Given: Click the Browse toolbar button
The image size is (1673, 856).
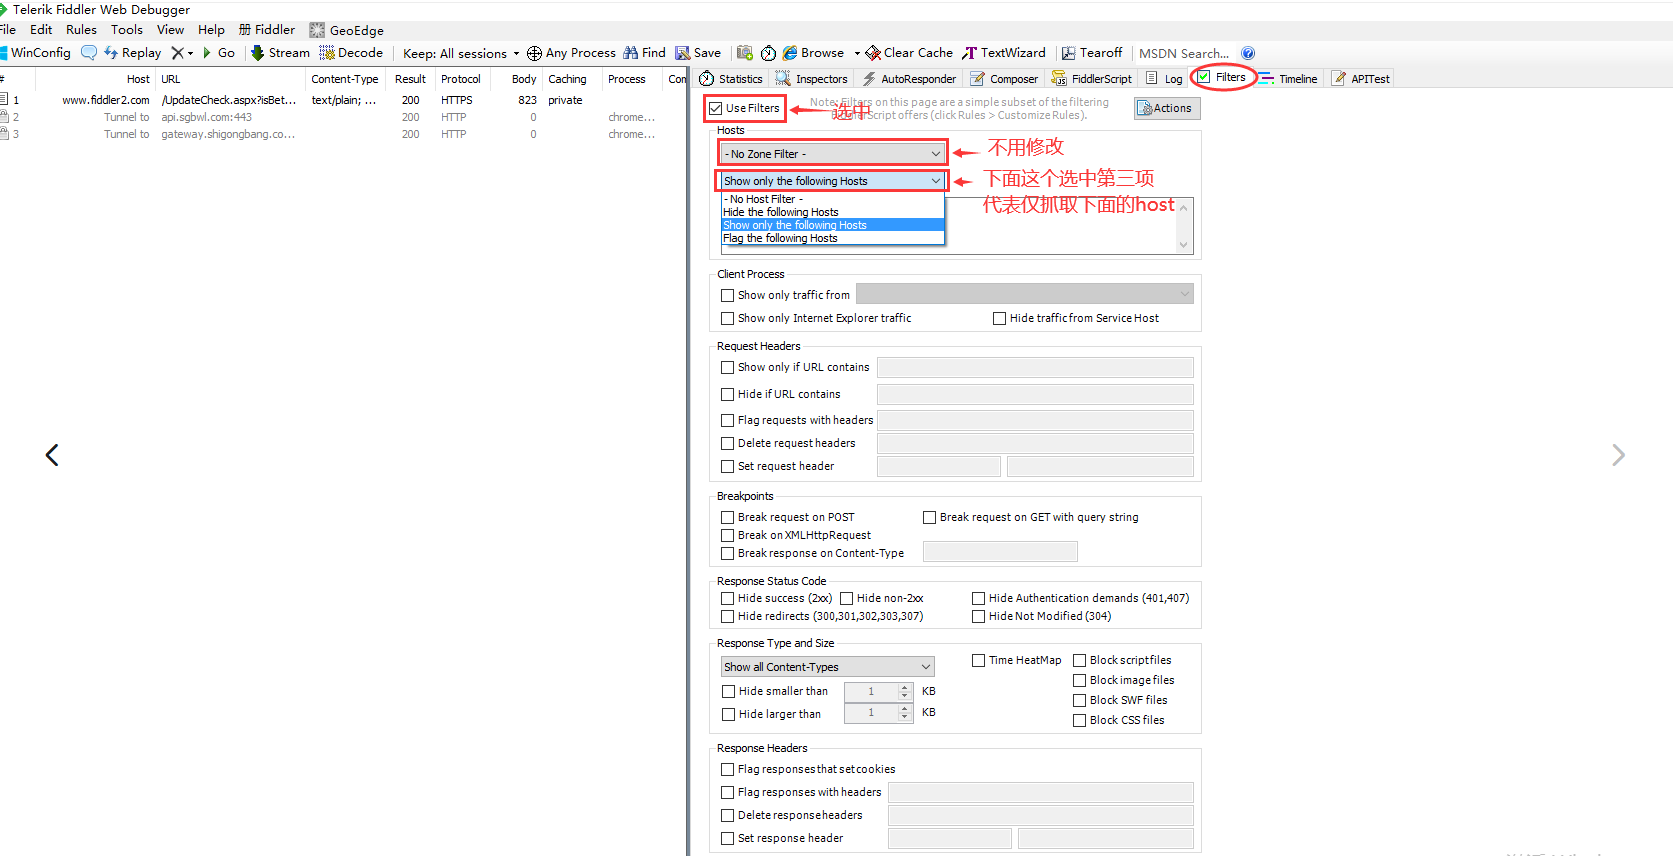Looking at the screenshot, I should tap(813, 53).
